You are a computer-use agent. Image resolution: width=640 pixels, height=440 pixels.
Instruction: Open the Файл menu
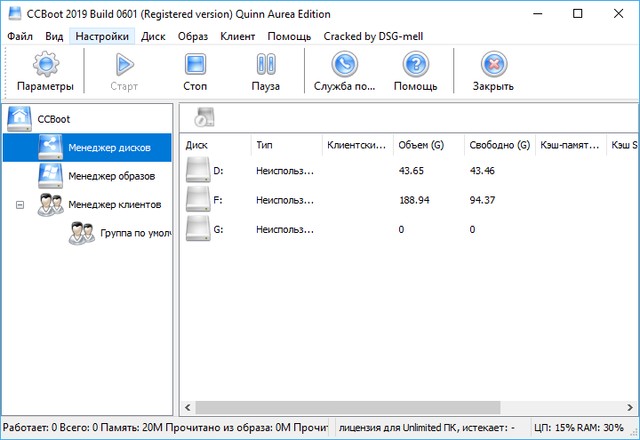click(x=19, y=36)
